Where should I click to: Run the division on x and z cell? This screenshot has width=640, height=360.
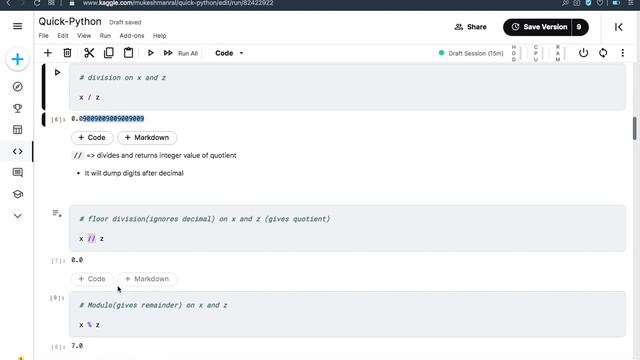pos(58,72)
